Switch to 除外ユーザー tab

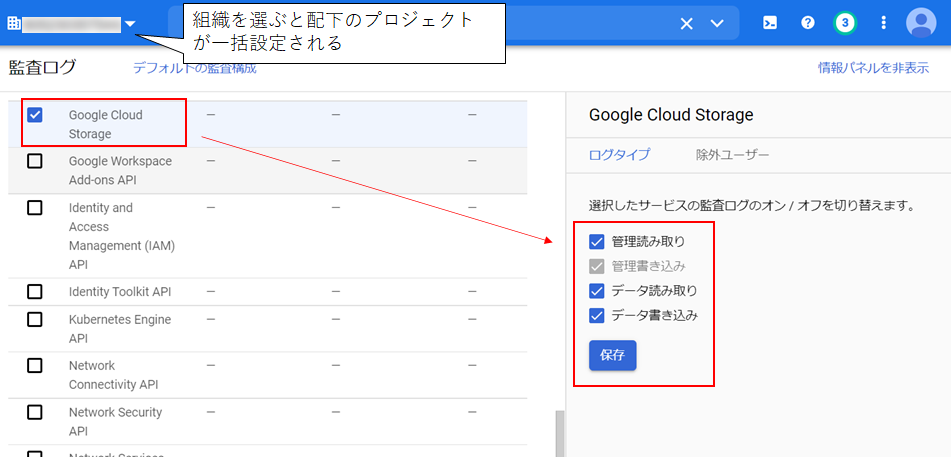pyautogui.click(x=733, y=155)
